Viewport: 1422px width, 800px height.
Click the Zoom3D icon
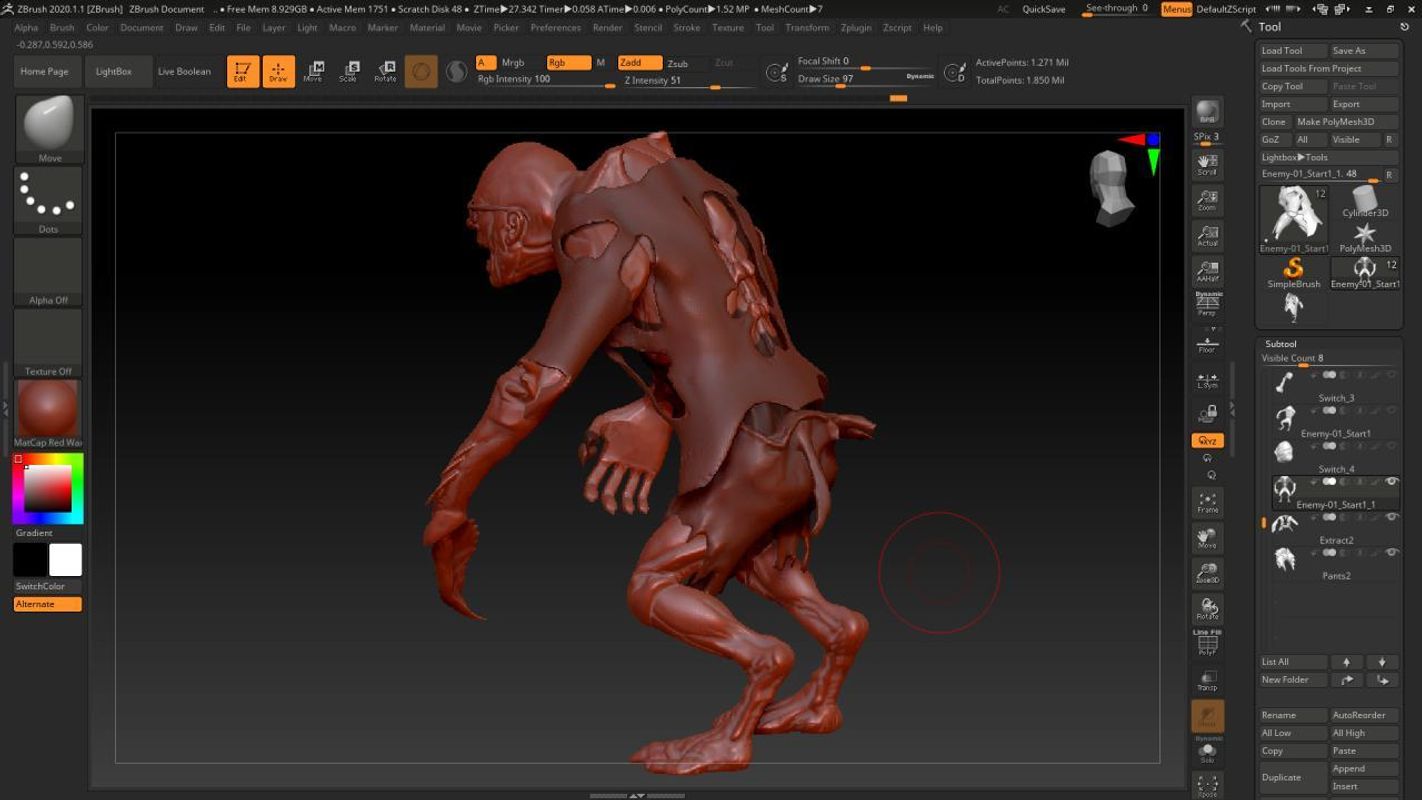coord(1207,573)
